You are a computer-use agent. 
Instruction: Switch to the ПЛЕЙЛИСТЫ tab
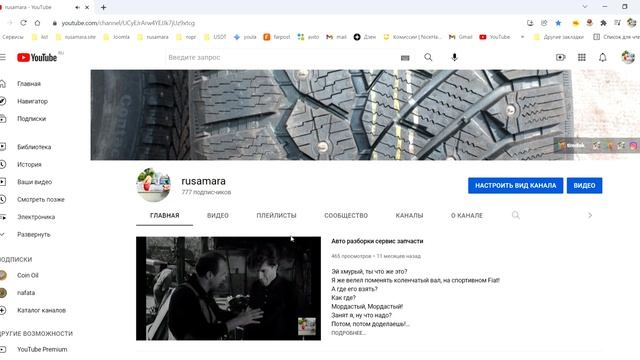276,216
